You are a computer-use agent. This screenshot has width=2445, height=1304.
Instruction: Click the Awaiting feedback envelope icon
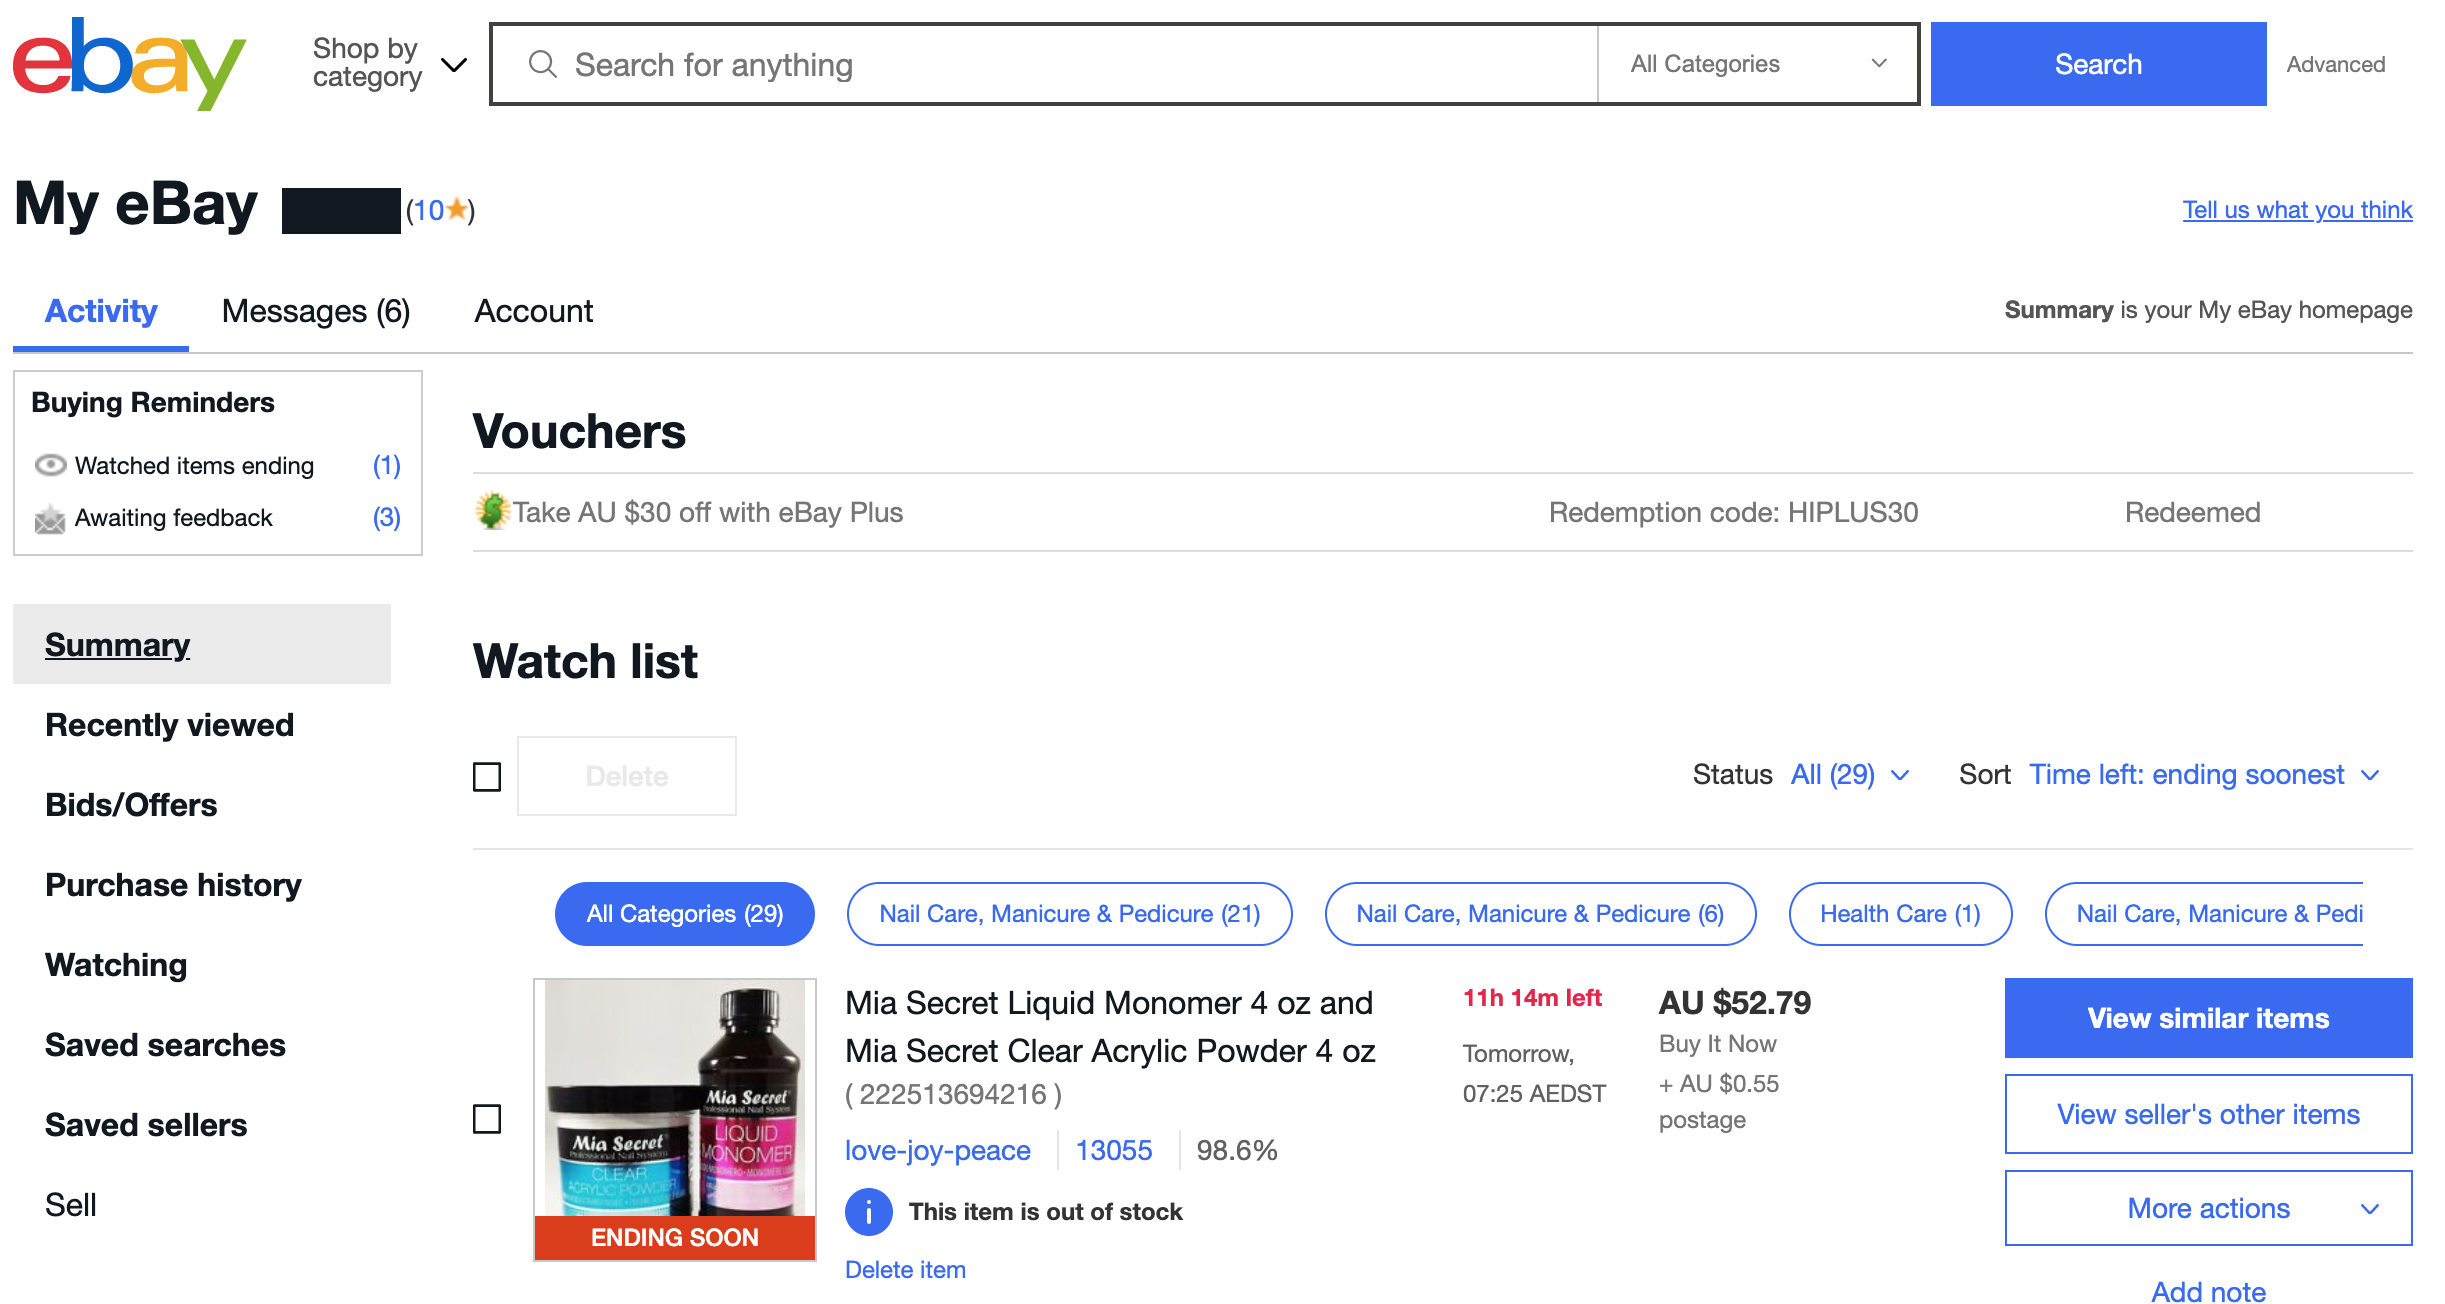click(x=50, y=519)
